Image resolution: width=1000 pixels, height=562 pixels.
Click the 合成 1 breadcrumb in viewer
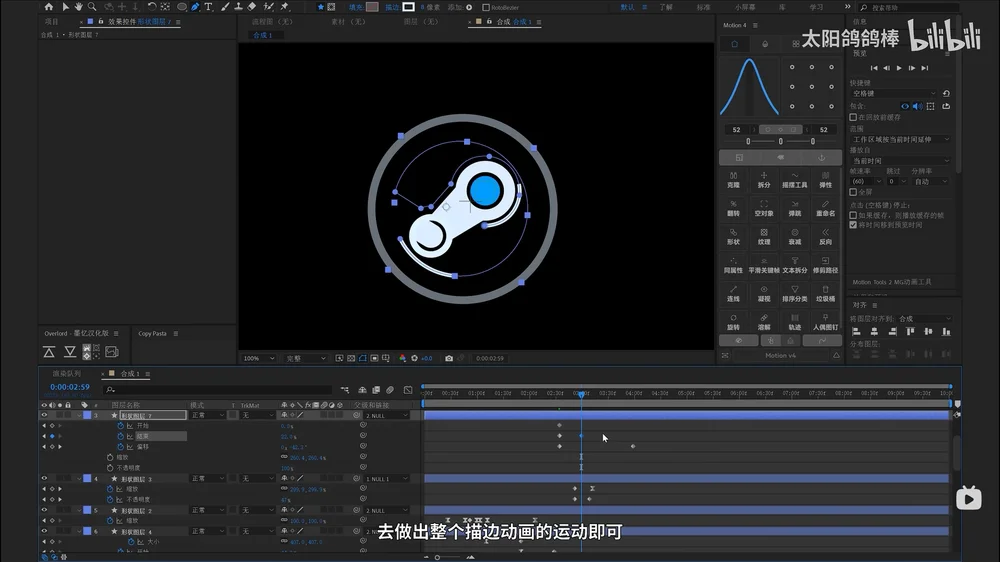click(x=262, y=35)
